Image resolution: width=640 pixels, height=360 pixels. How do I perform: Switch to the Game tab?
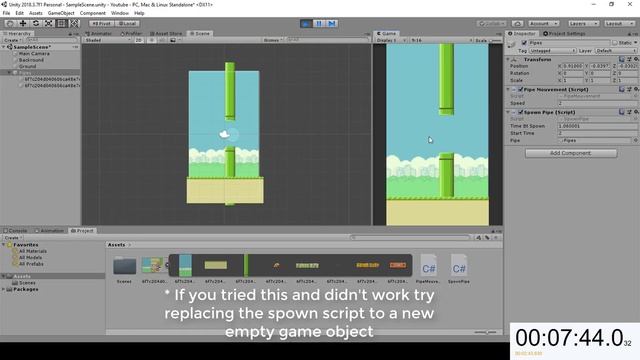click(386, 33)
